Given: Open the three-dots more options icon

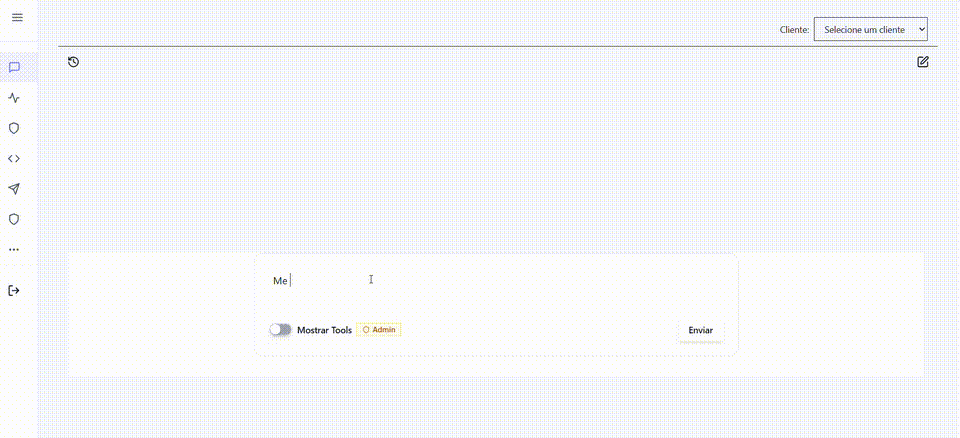Looking at the screenshot, I should [14, 249].
